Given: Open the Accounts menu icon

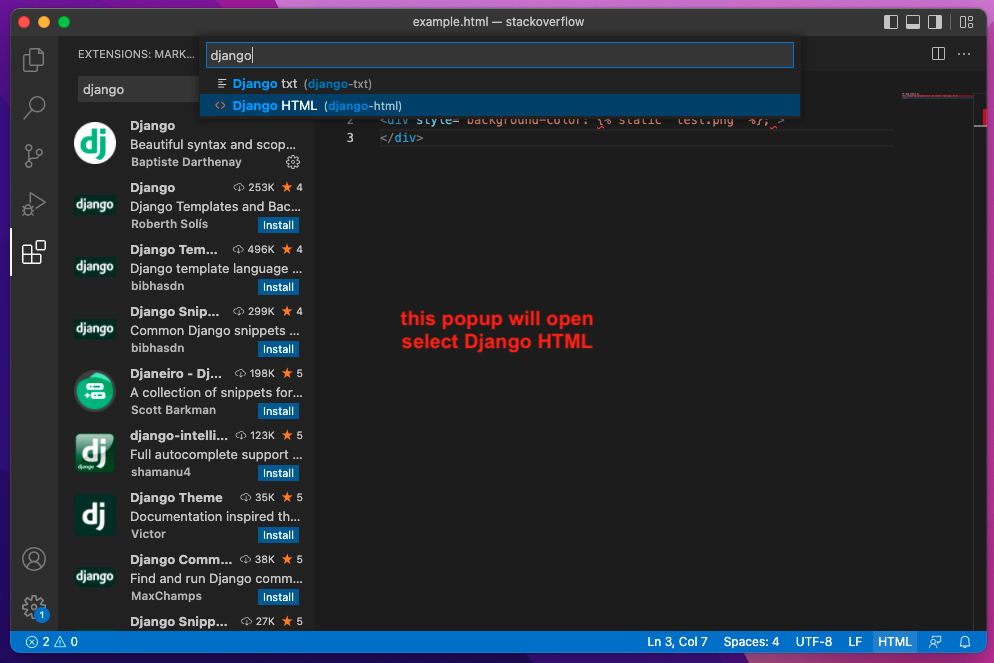Looking at the screenshot, I should click(x=34, y=559).
